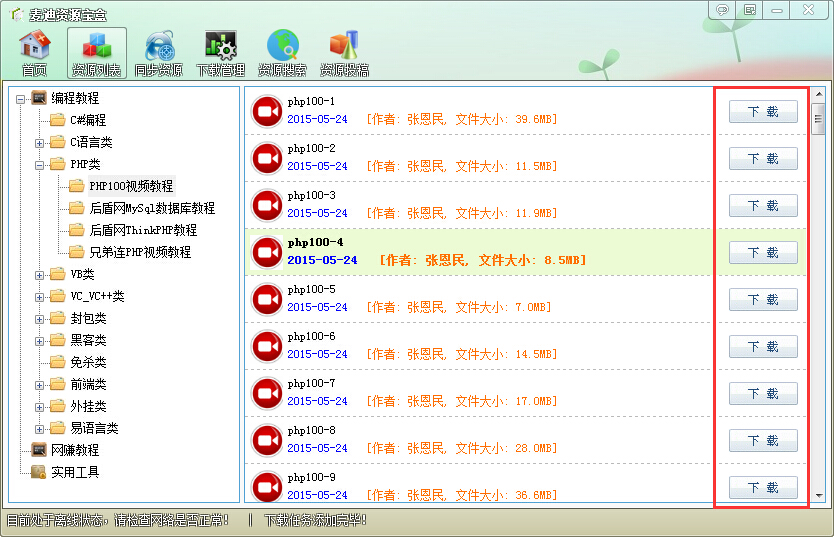Image resolution: width=834 pixels, height=537 pixels.
Task: Select the 后盾网MySql数据库教程 tree item
Action: coord(152,208)
